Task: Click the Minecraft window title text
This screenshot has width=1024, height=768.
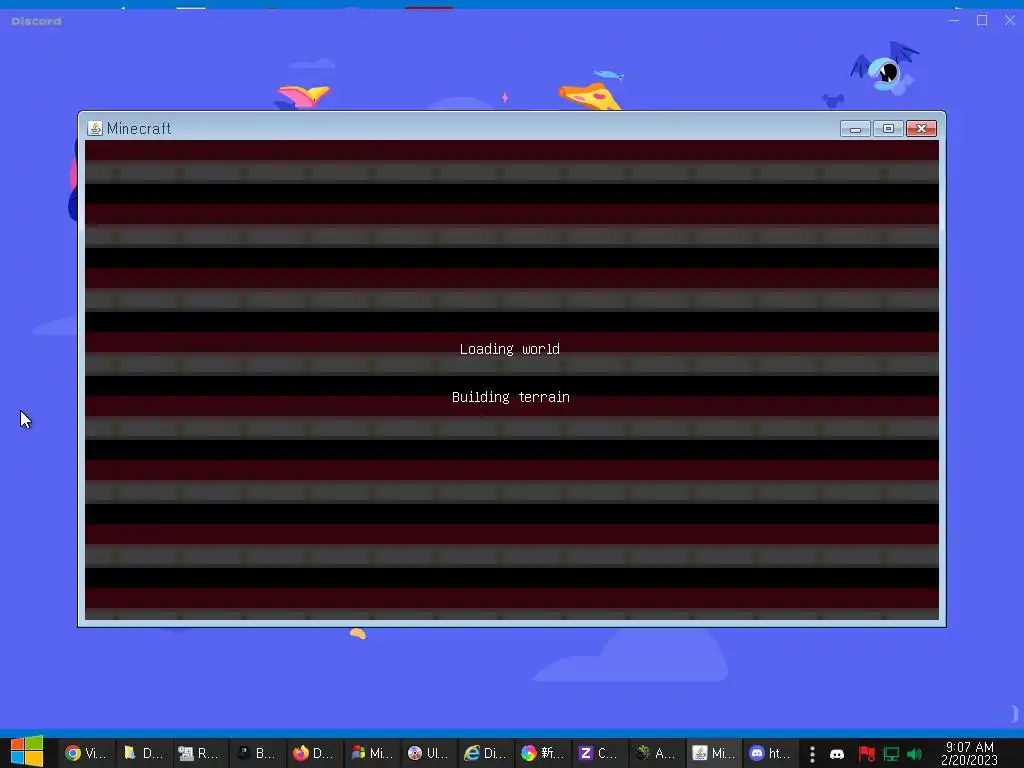Action: [x=139, y=129]
